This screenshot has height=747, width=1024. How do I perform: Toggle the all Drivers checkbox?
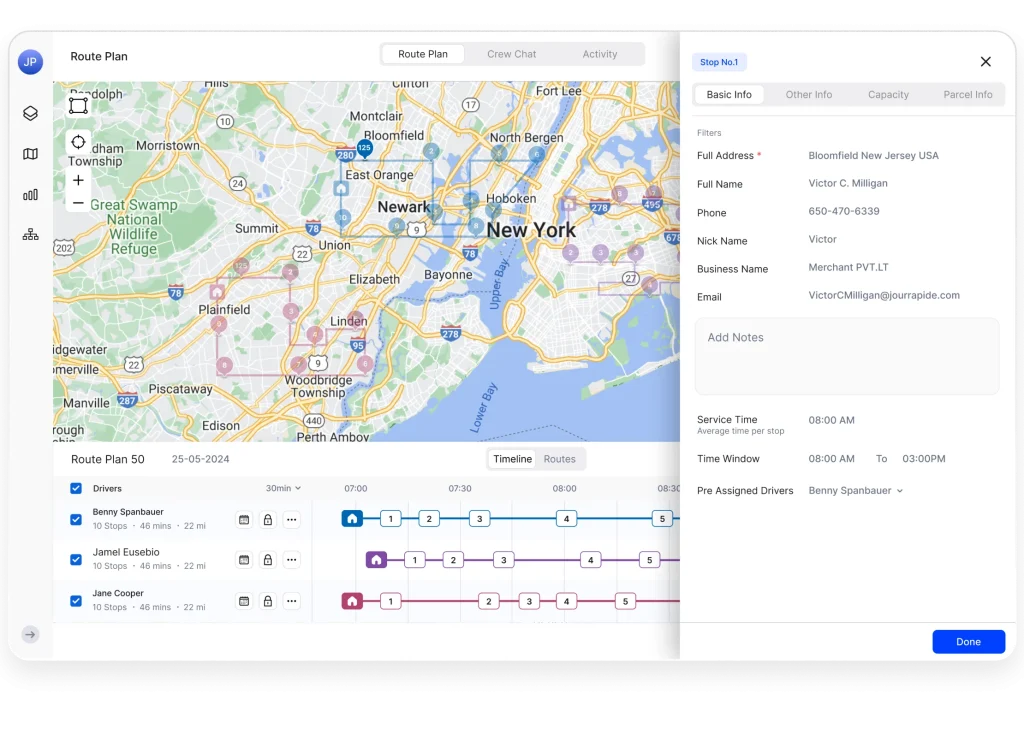pyautogui.click(x=76, y=488)
